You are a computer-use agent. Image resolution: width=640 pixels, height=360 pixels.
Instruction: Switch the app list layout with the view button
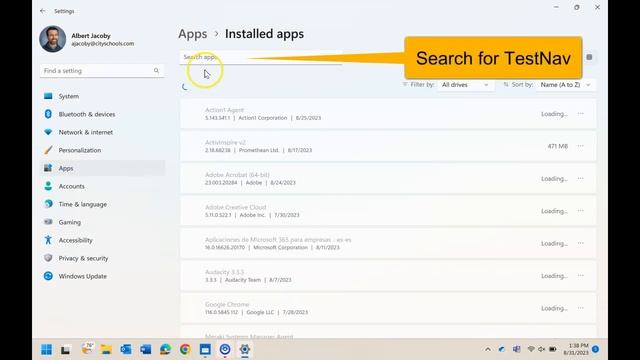(x=589, y=57)
